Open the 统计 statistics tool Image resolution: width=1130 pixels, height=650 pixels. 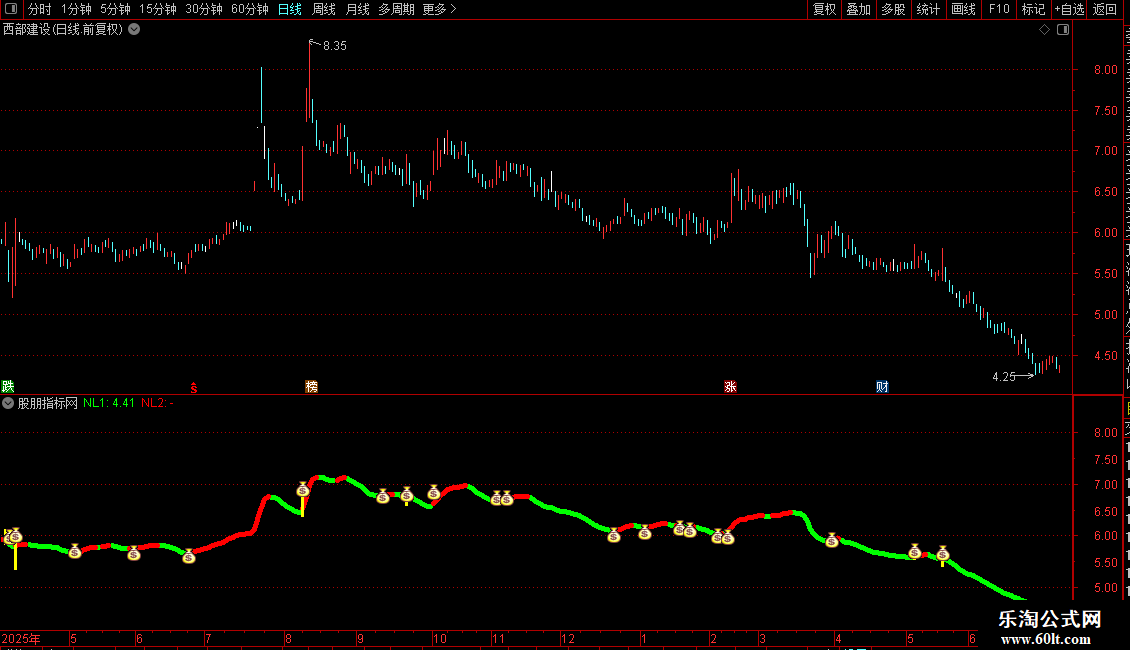pos(928,9)
